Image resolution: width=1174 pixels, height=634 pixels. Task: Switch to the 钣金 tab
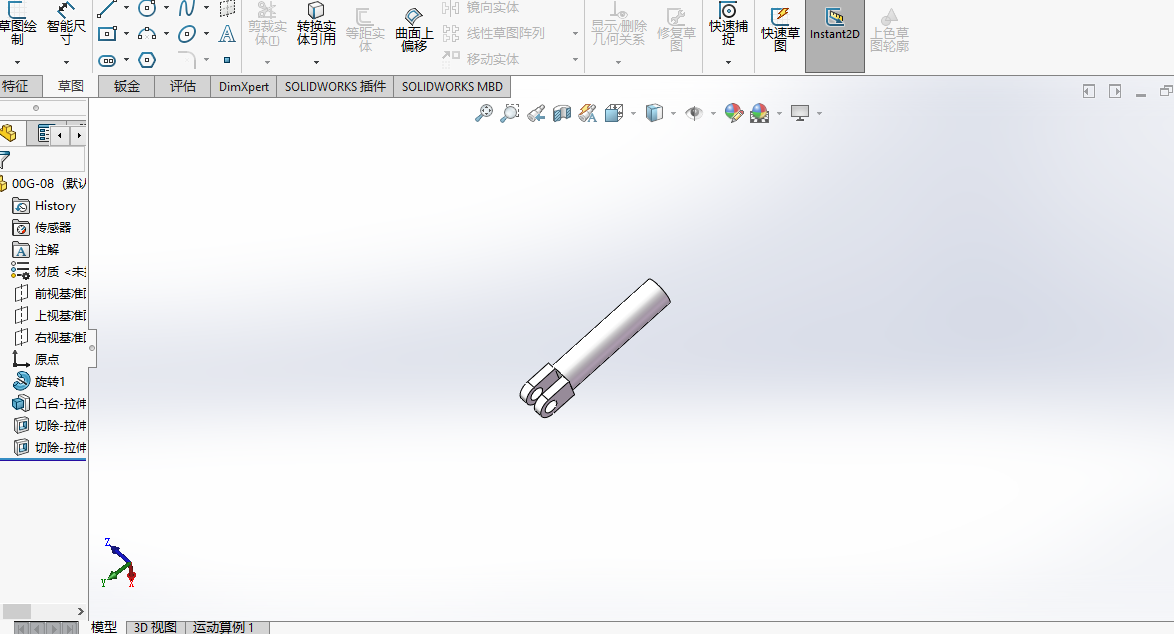tap(127, 86)
